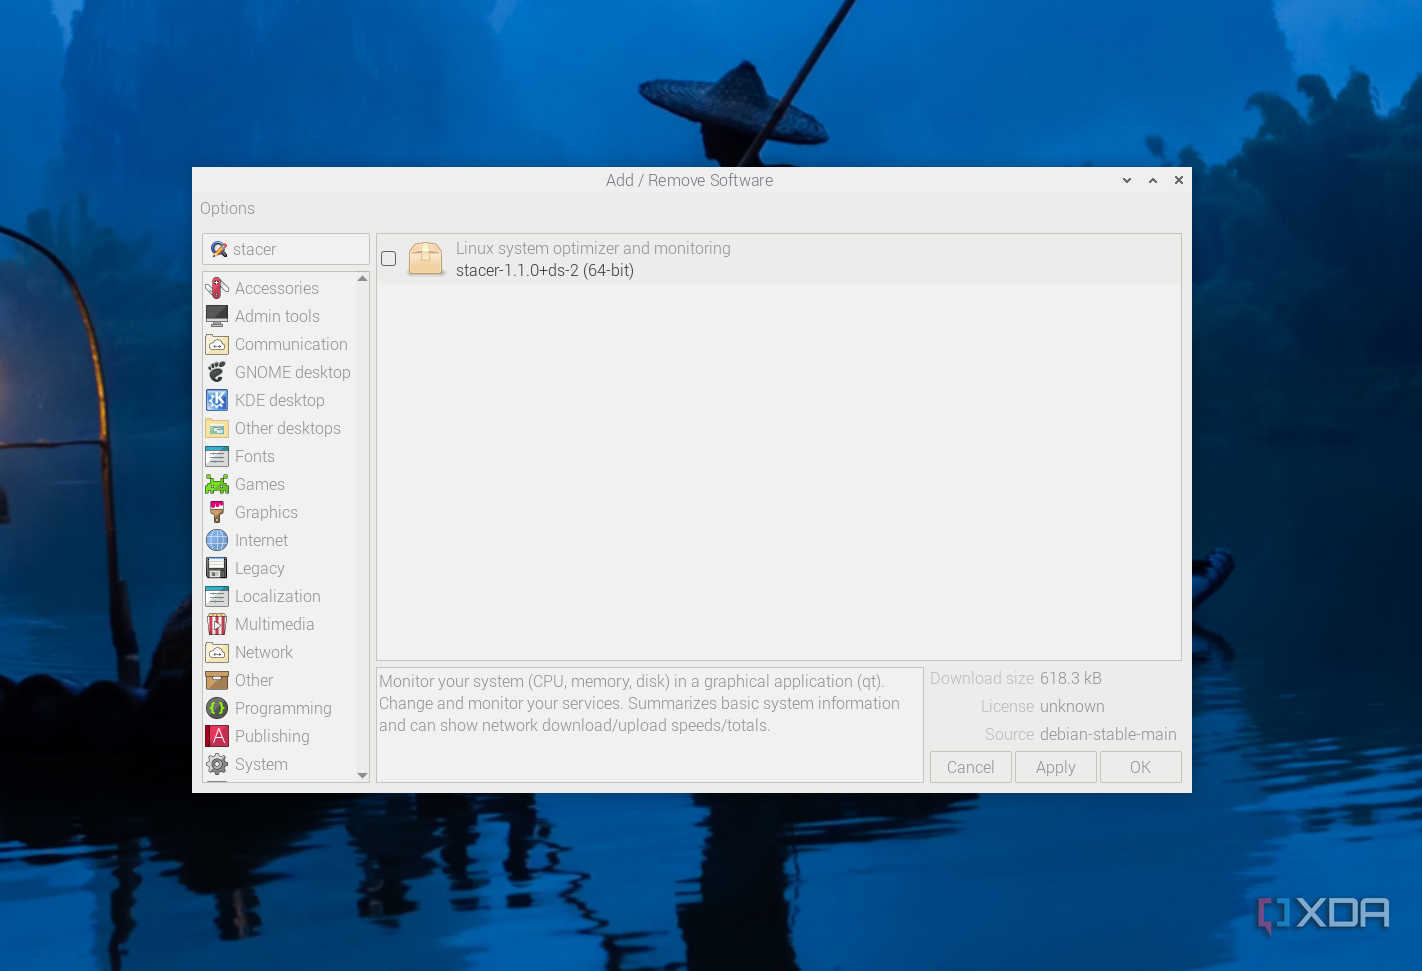Click the KDE desktop icon
The image size is (1422, 971).
[217, 400]
